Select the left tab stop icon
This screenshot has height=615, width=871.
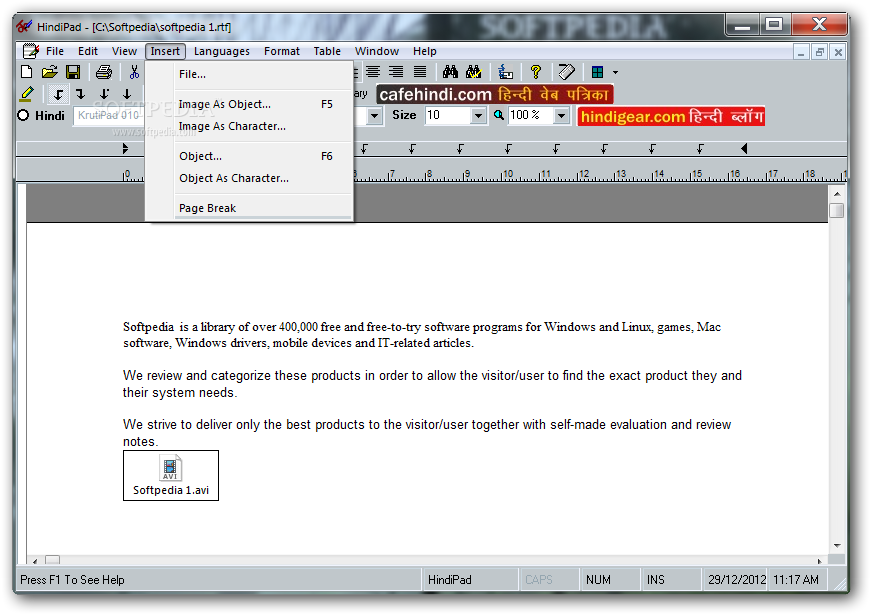coord(58,94)
